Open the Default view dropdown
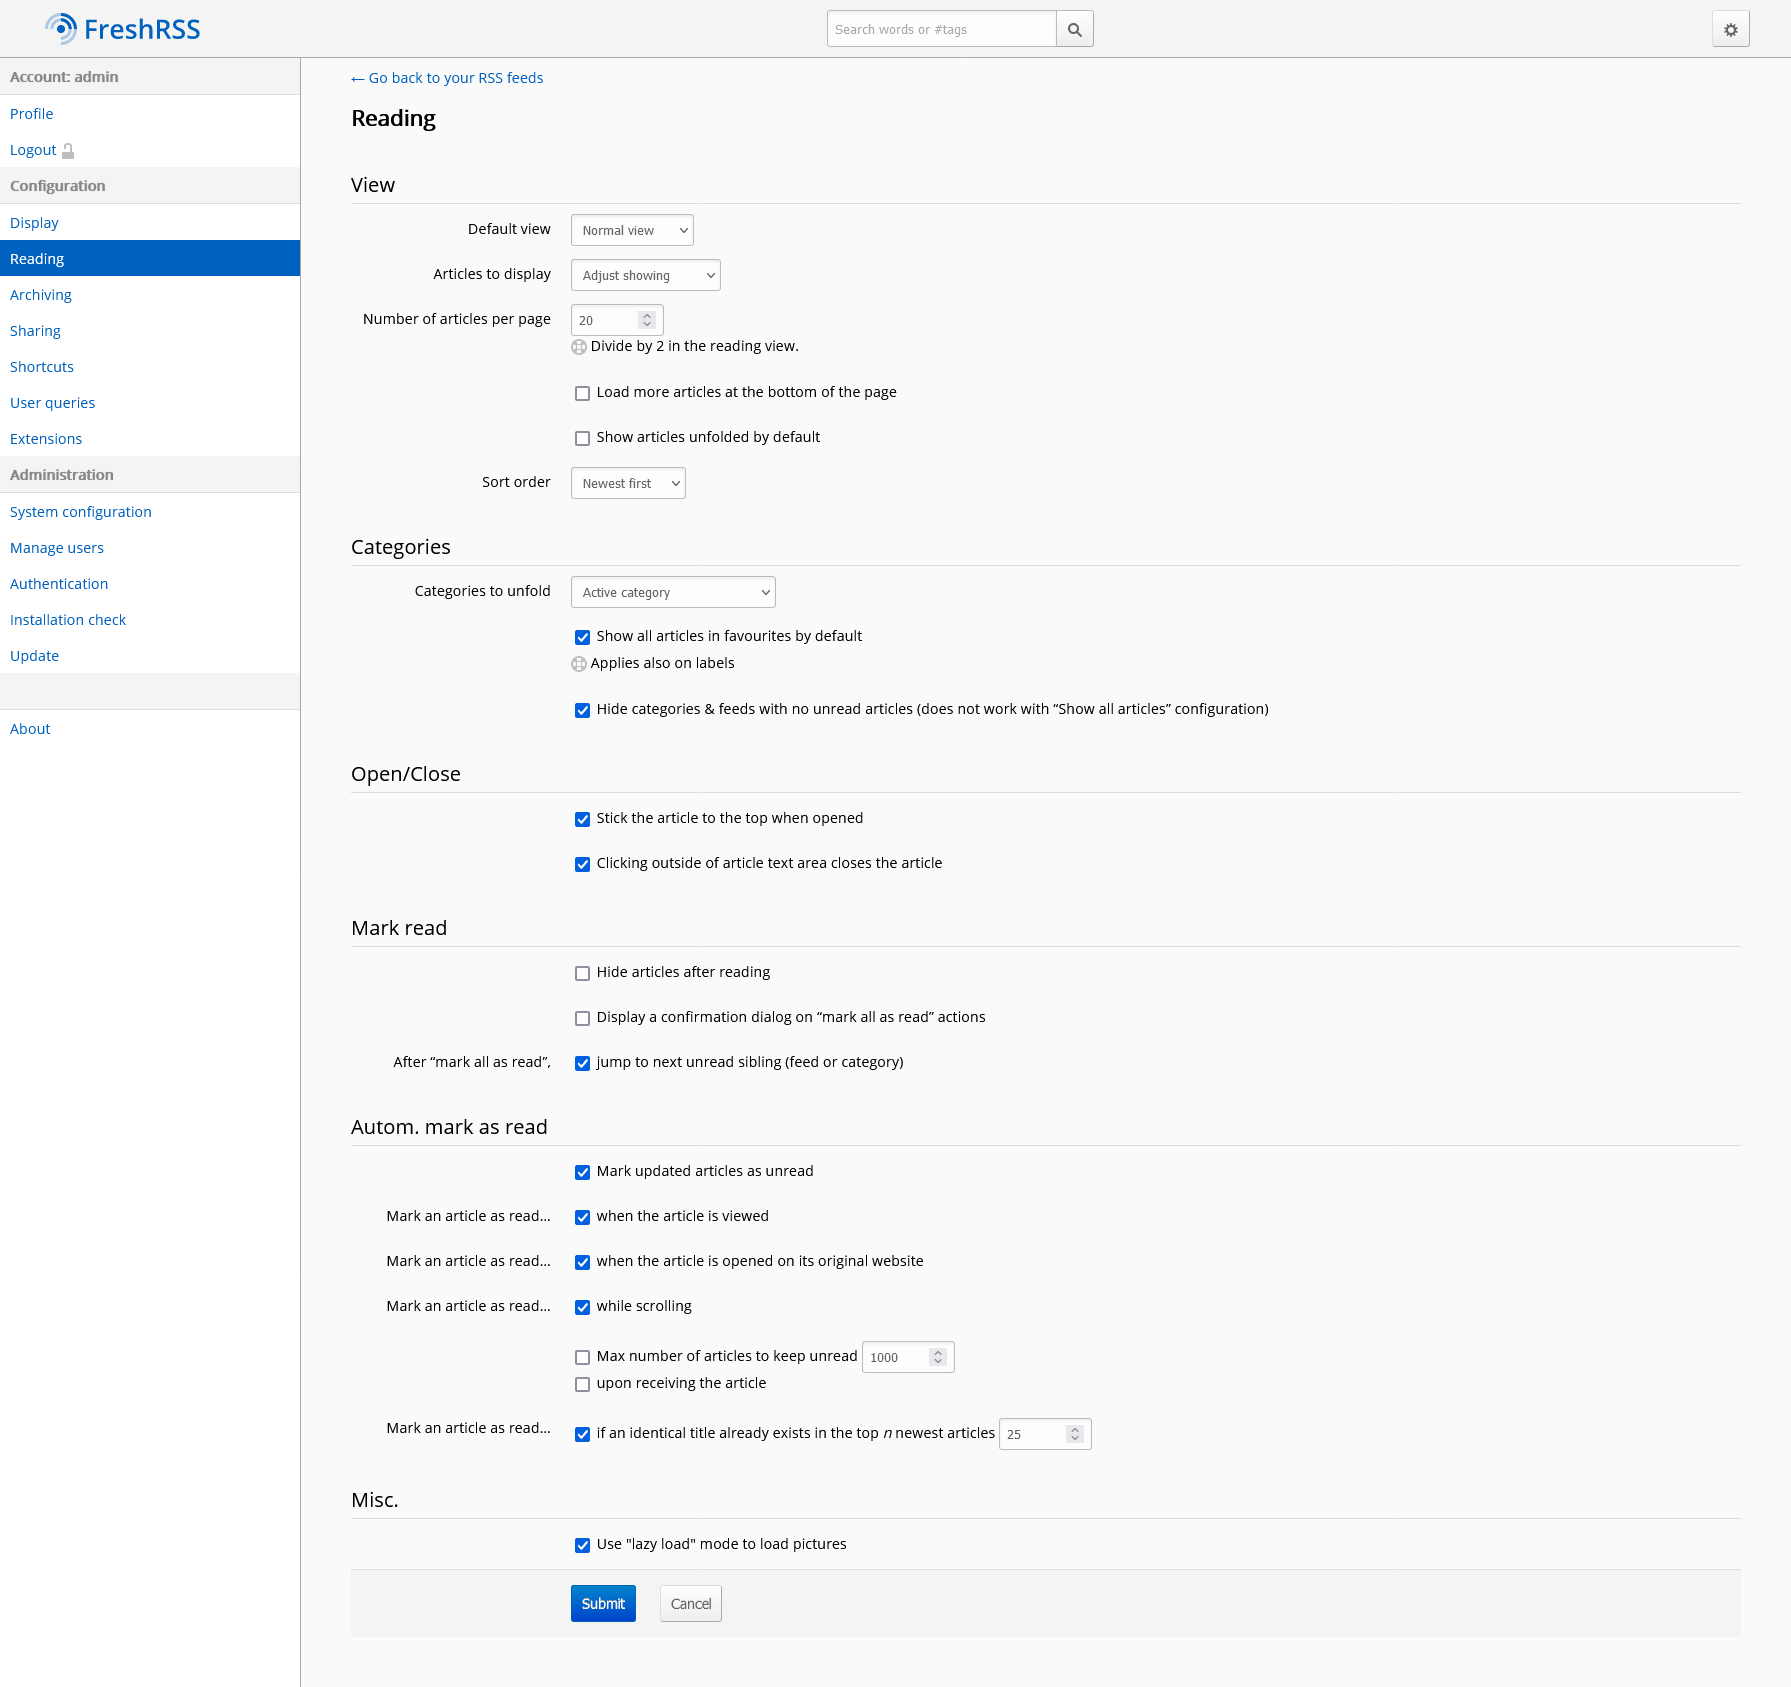Screen dimensions: 1791x1687 pyautogui.click(x=632, y=230)
